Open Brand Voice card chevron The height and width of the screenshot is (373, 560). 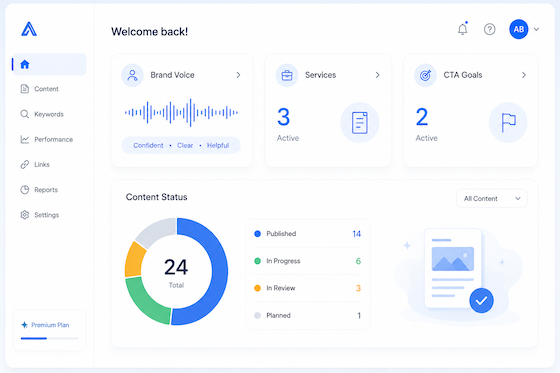[238, 75]
